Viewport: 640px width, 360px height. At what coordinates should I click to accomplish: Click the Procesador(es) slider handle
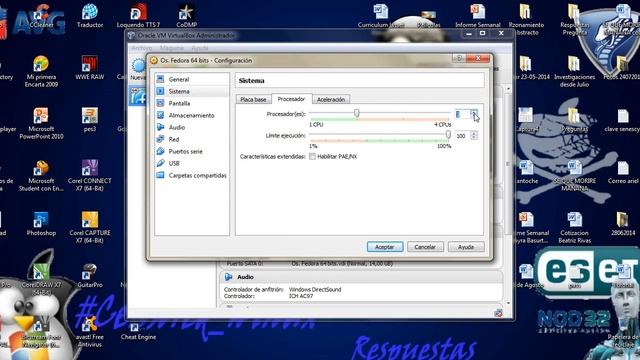[x=357, y=113]
